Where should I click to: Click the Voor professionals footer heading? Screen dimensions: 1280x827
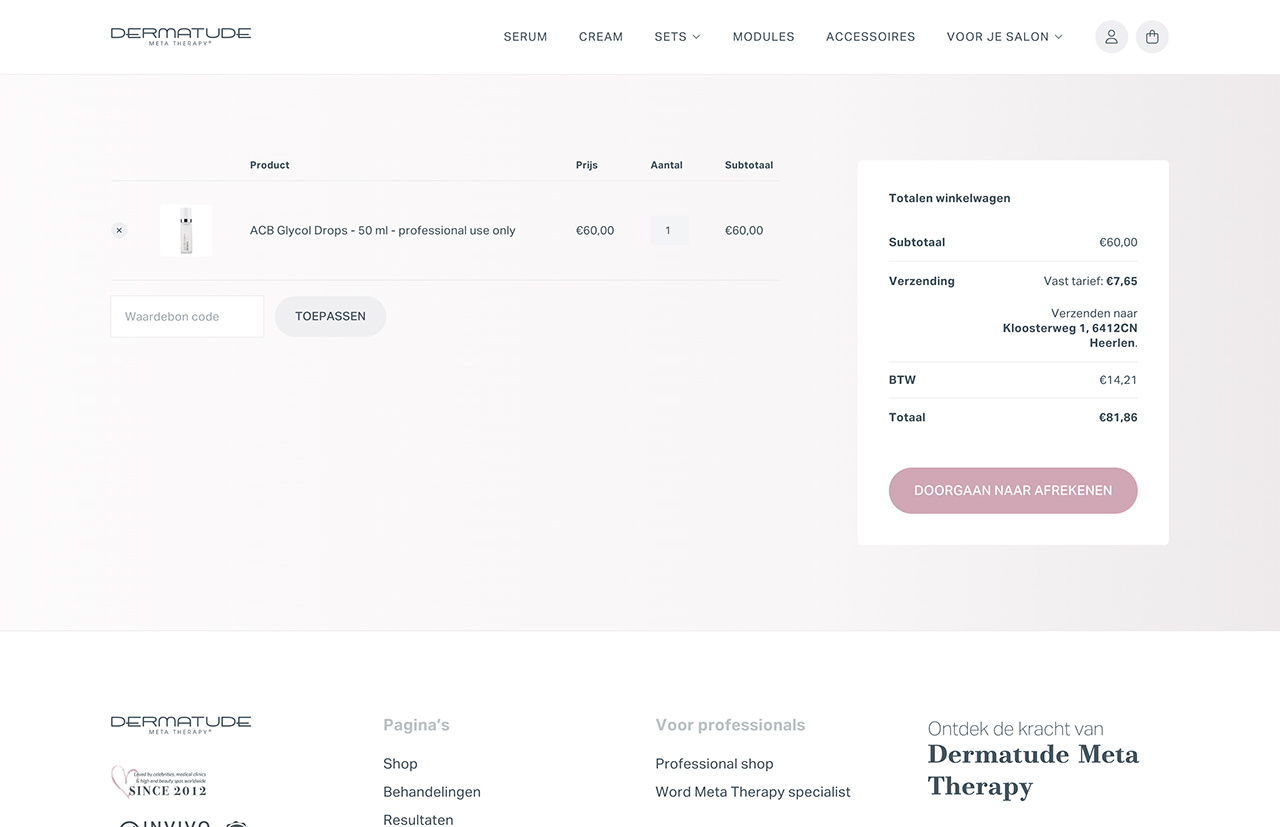coord(730,725)
